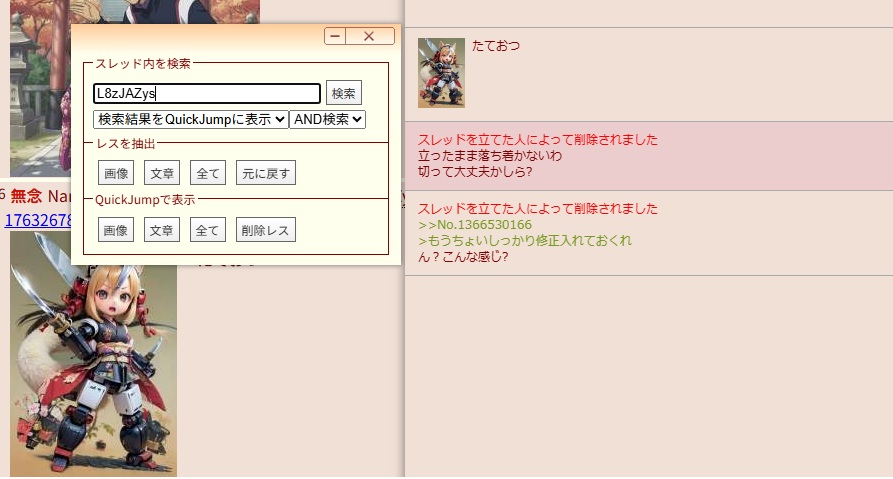Screen dimensions: 893x479
Task: Show deleted posts with 削除レス button
Action: click(x=266, y=230)
